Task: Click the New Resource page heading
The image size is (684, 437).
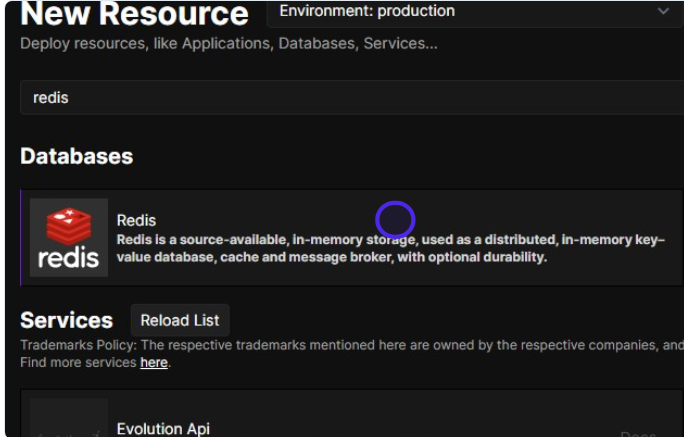Action: (134, 14)
